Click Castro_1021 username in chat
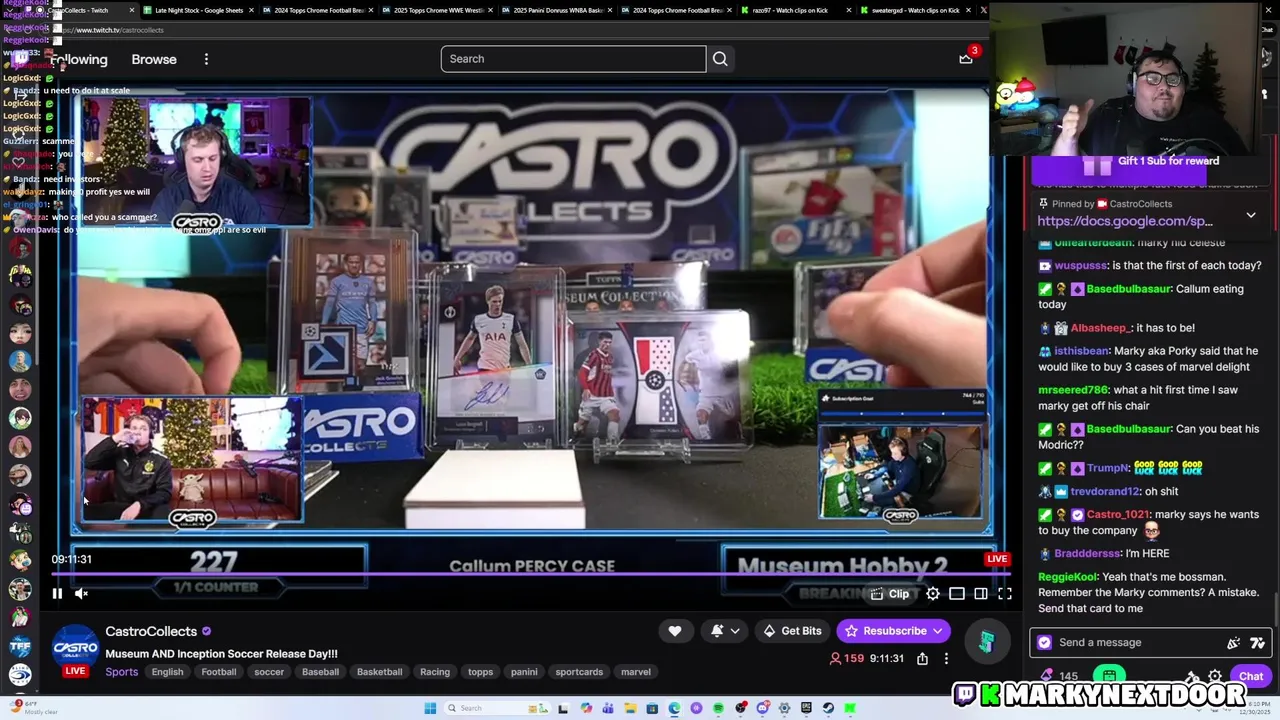The width and height of the screenshot is (1280, 720). tap(1117, 515)
